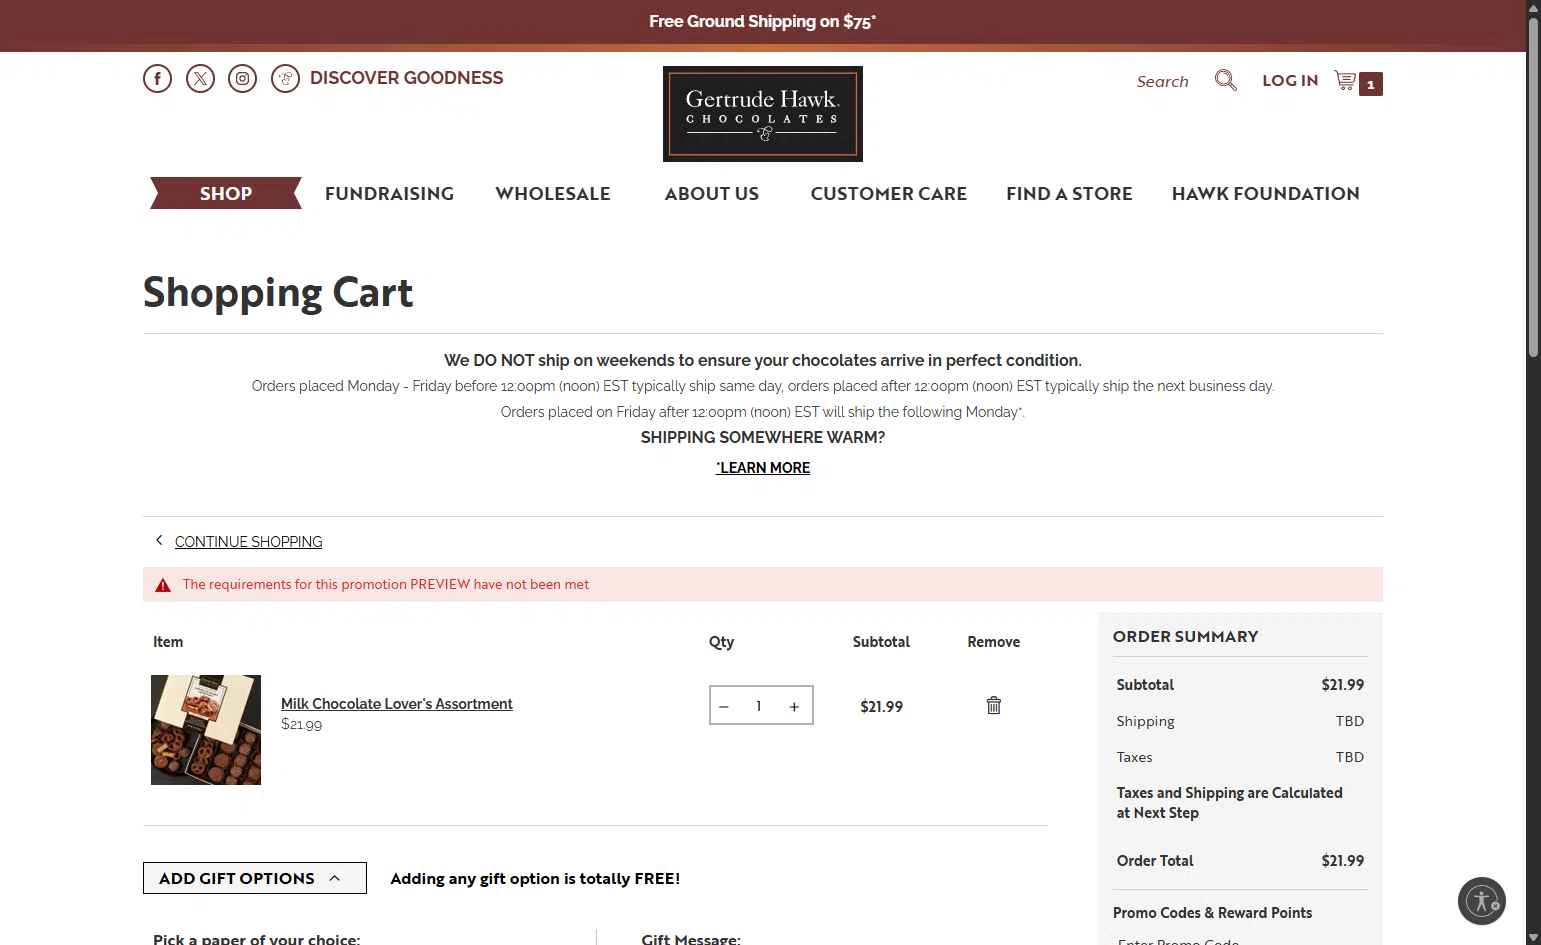This screenshot has height=945, width=1541.
Task: Open the Instagram social icon
Action: pos(242,78)
